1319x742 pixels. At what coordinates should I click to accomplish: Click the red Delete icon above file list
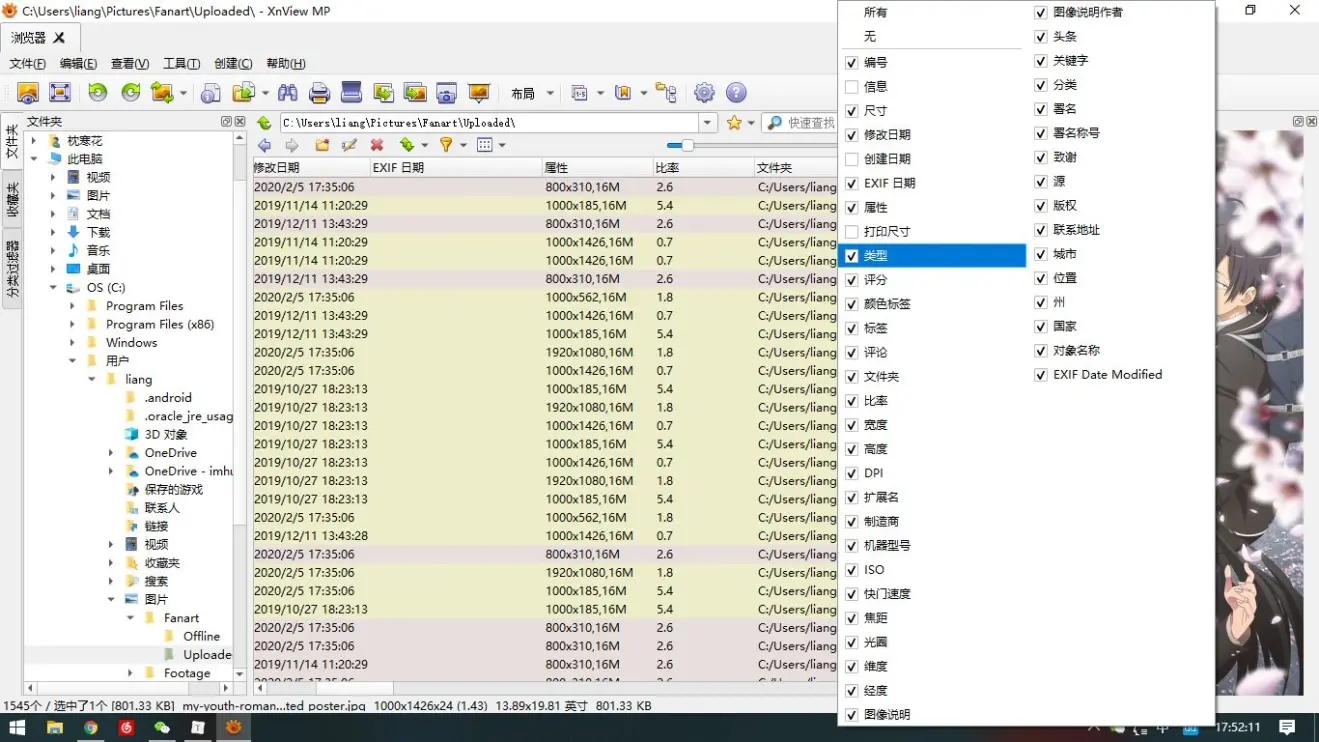coord(376,144)
